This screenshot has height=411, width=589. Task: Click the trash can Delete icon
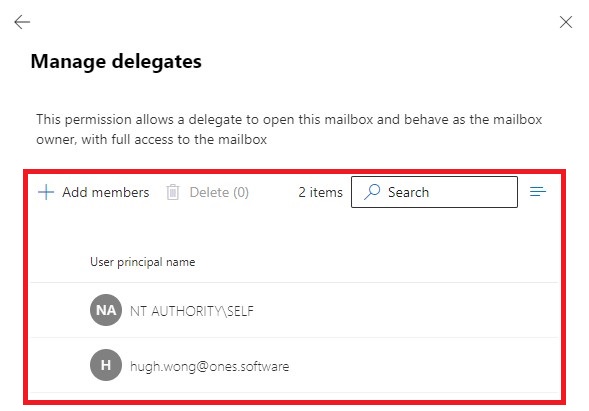point(173,192)
